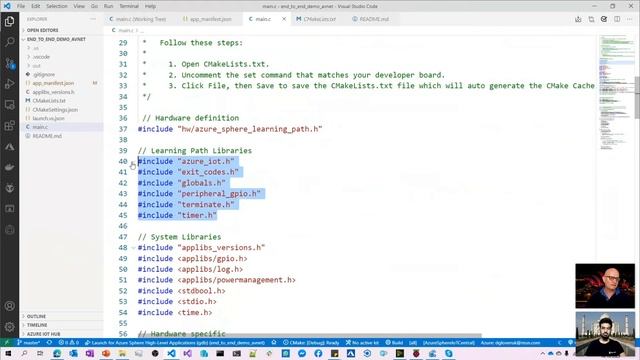The width and height of the screenshot is (640, 360).
Task: Switch to app_manifest.json tab
Action: point(207,19)
